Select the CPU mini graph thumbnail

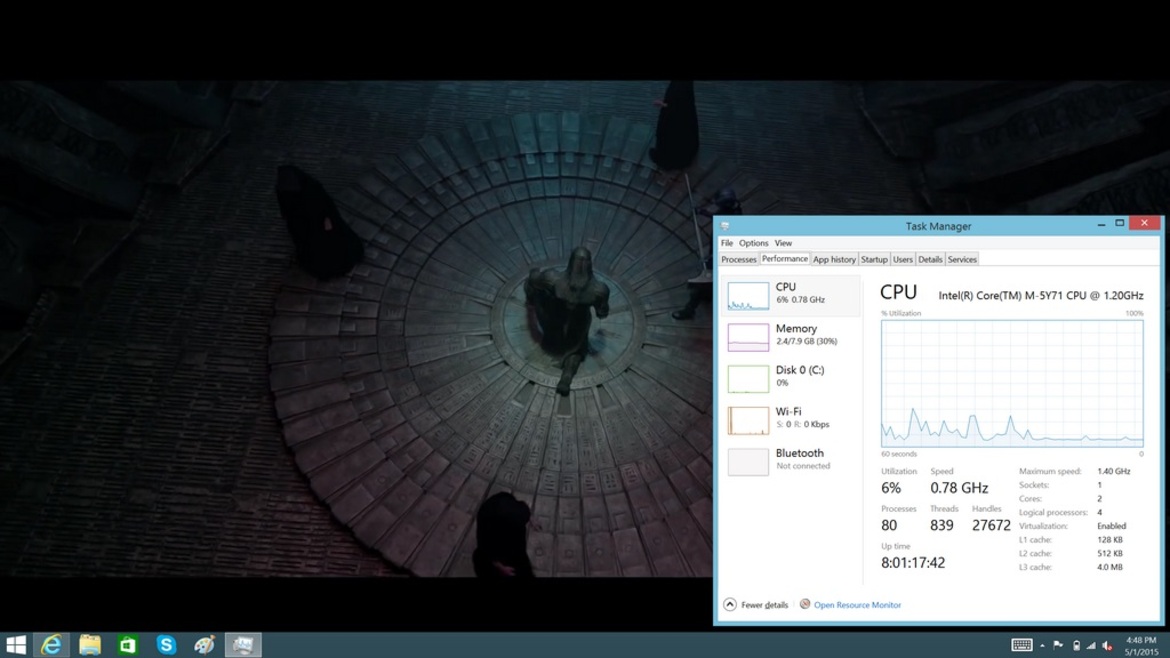click(748, 295)
